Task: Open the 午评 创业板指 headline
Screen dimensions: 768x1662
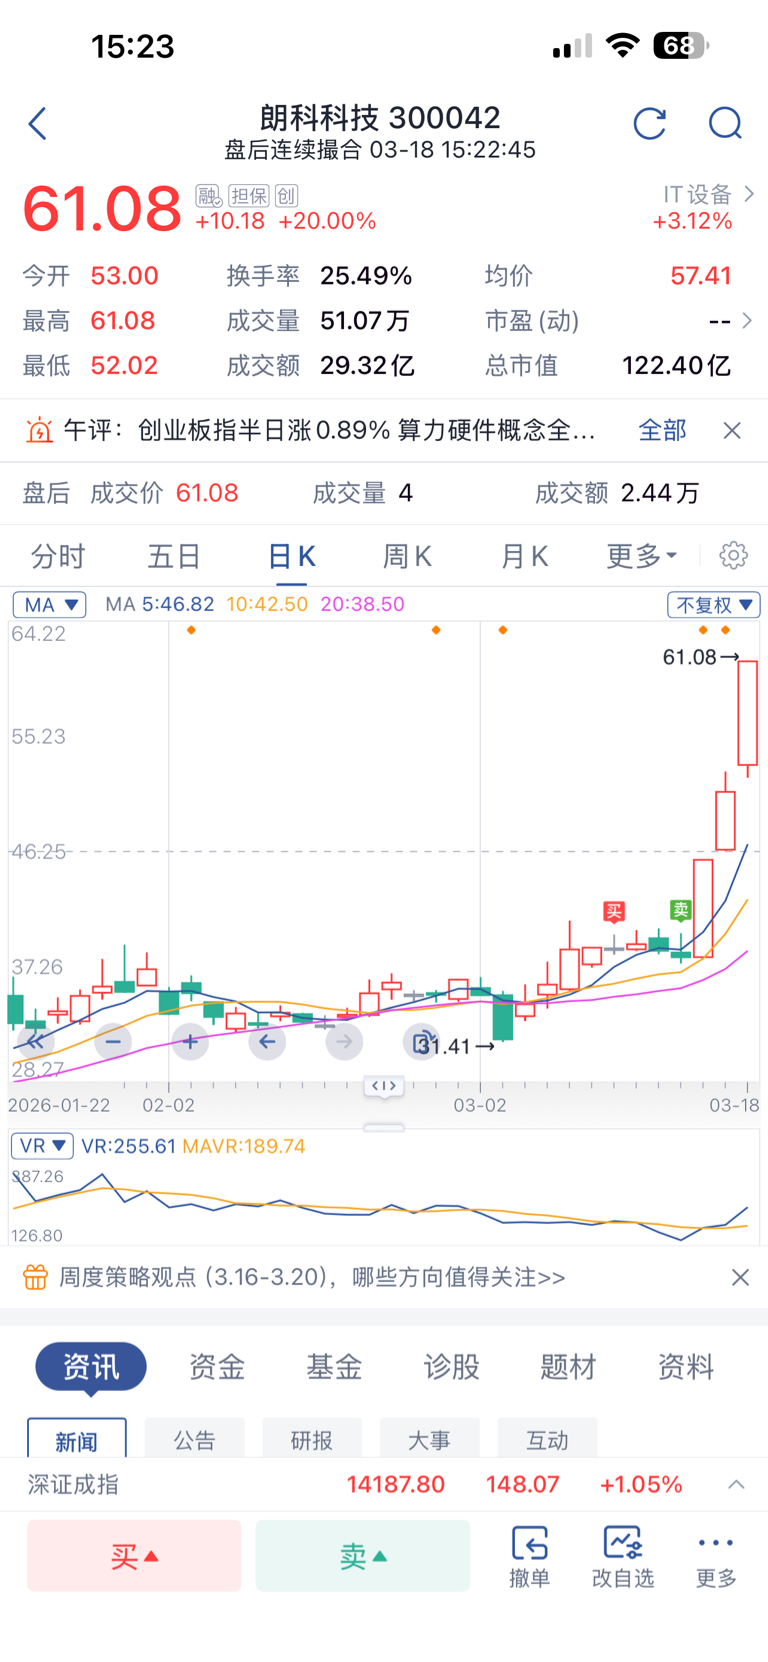Action: click(x=330, y=430)
